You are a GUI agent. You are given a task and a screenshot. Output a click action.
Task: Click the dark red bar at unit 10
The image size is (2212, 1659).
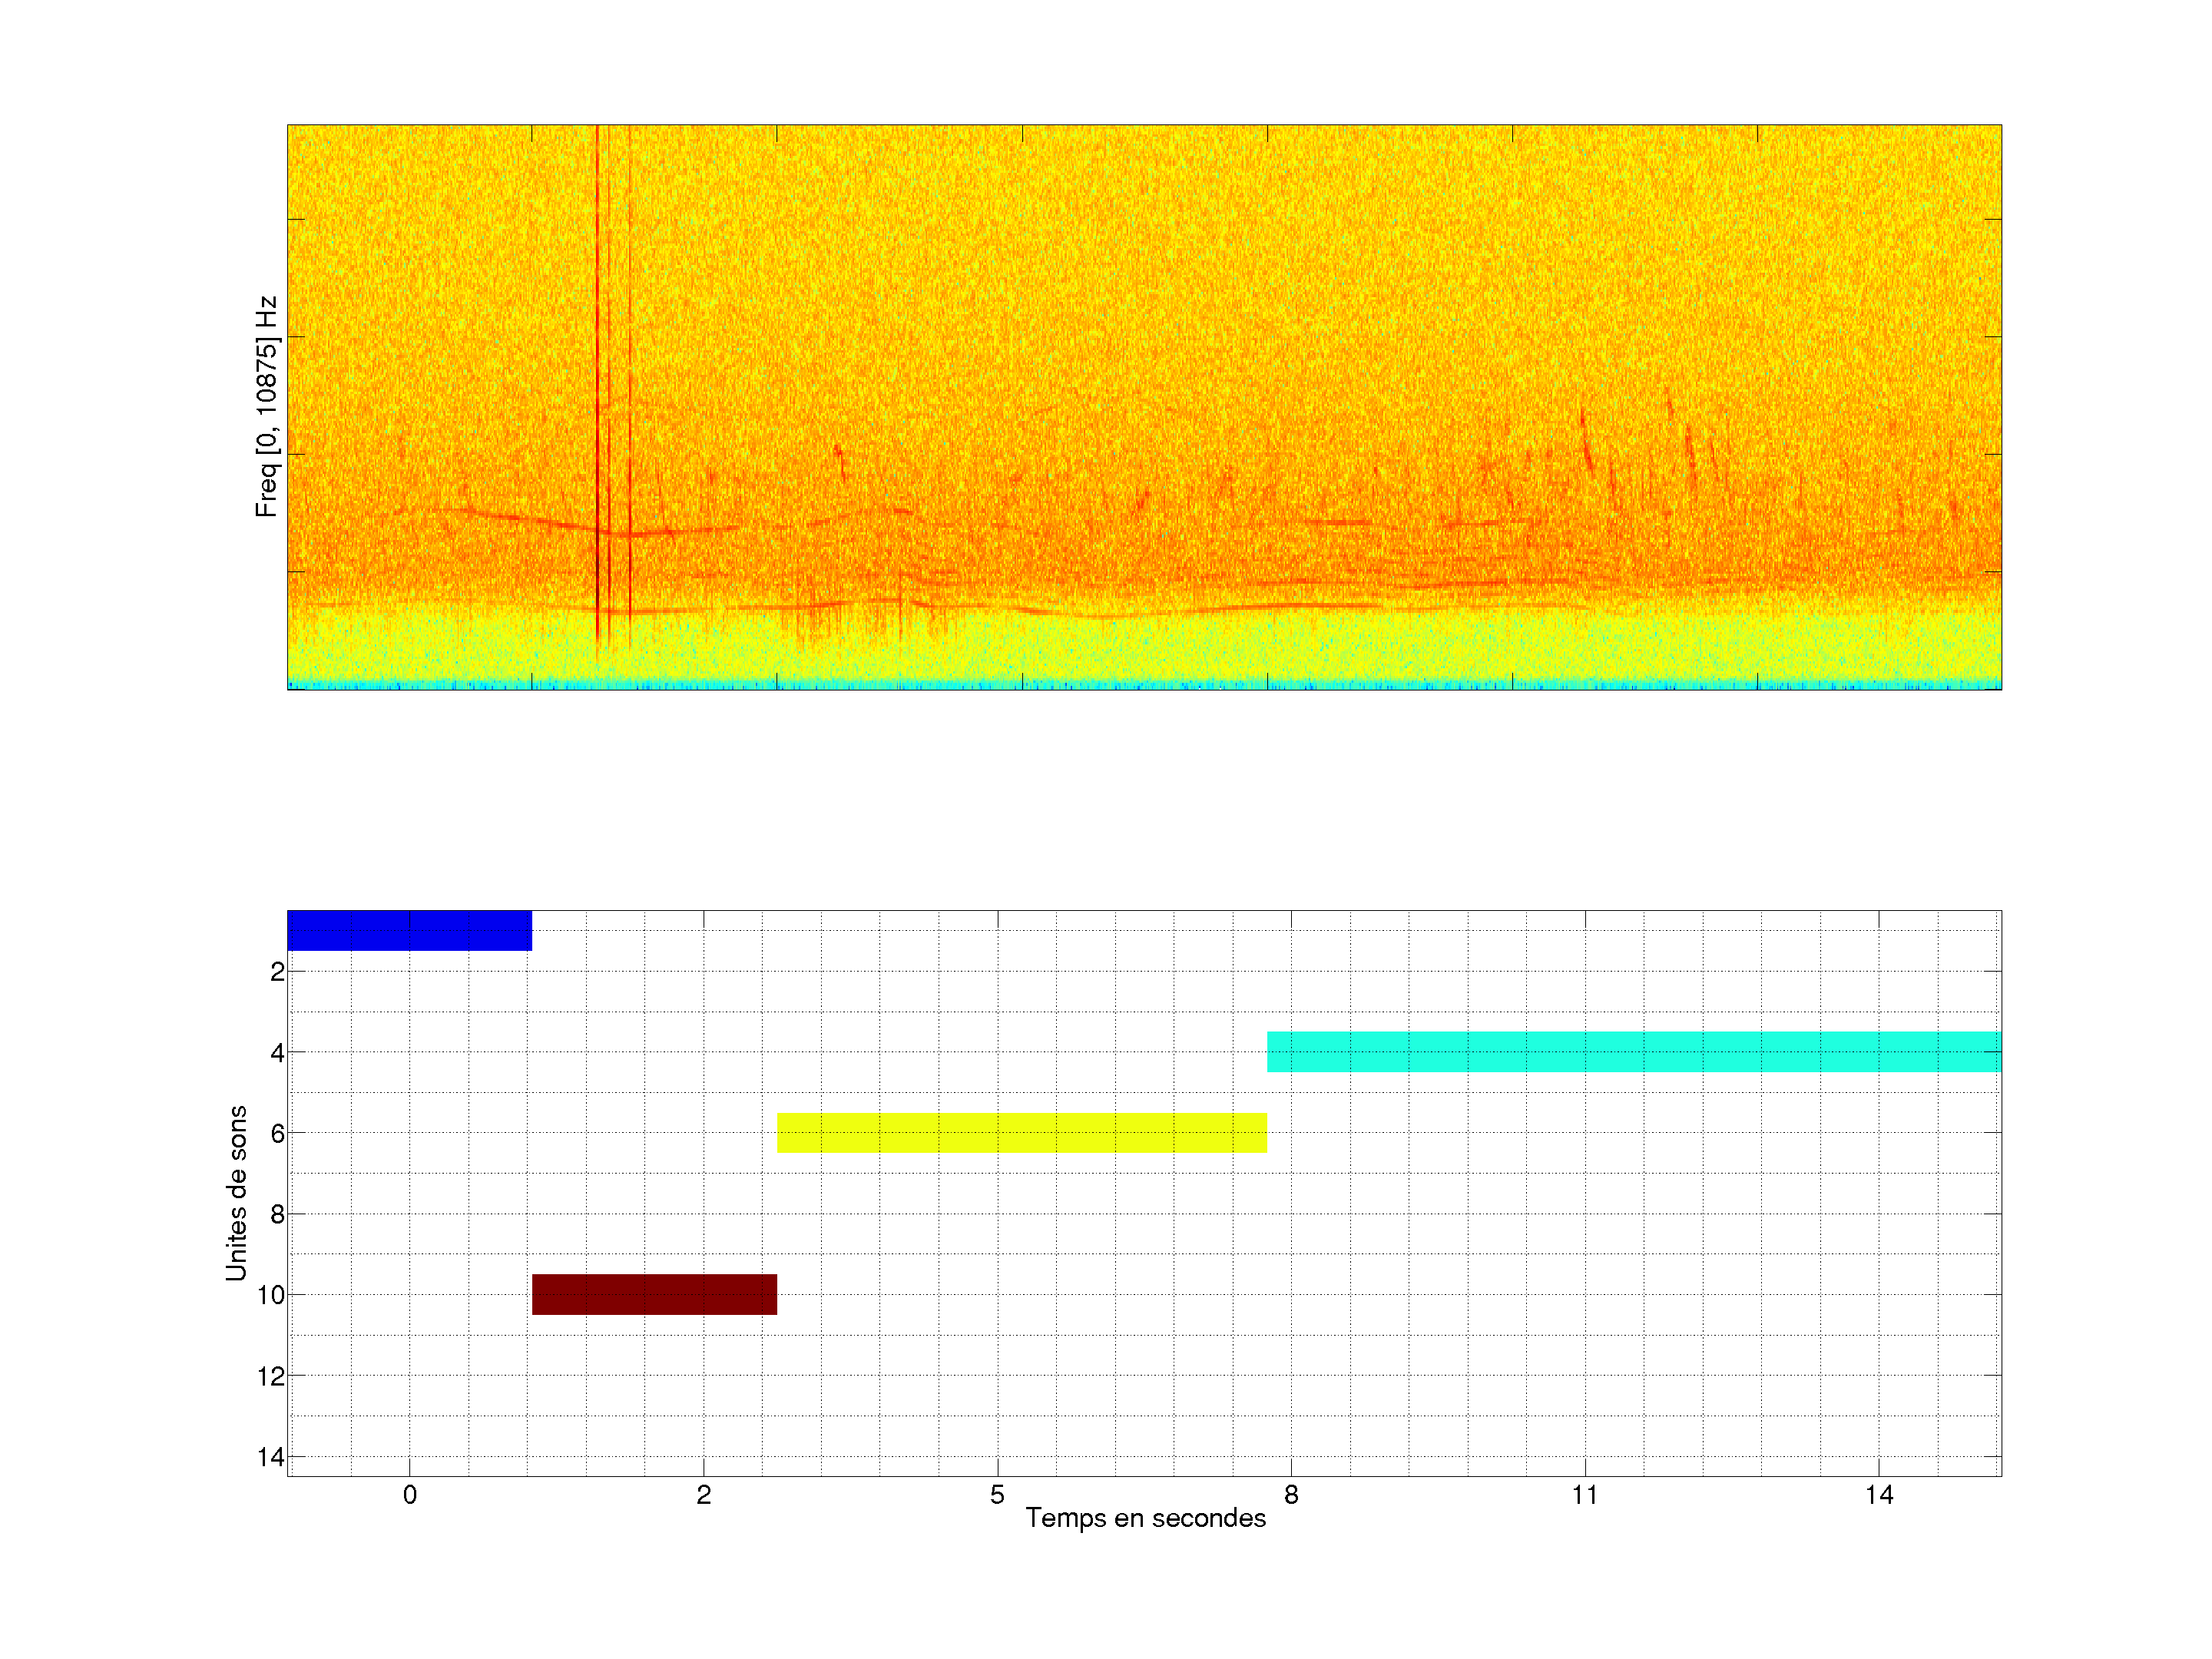coord(654,1294)
